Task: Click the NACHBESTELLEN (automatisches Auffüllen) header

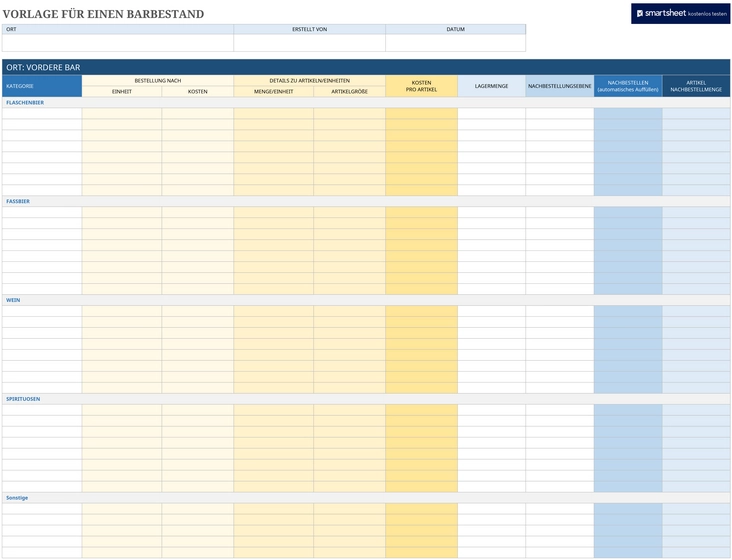Action: coord(628,86)
